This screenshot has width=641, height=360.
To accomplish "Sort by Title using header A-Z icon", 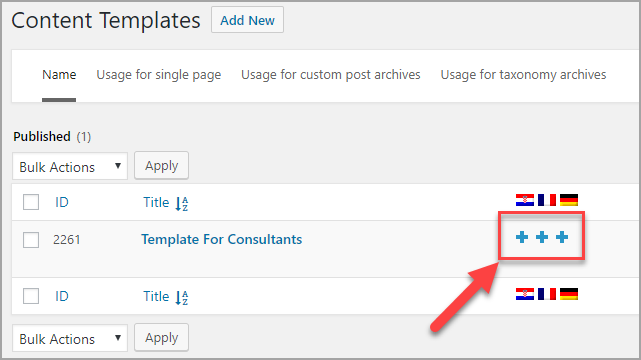I will pos(182,203).
